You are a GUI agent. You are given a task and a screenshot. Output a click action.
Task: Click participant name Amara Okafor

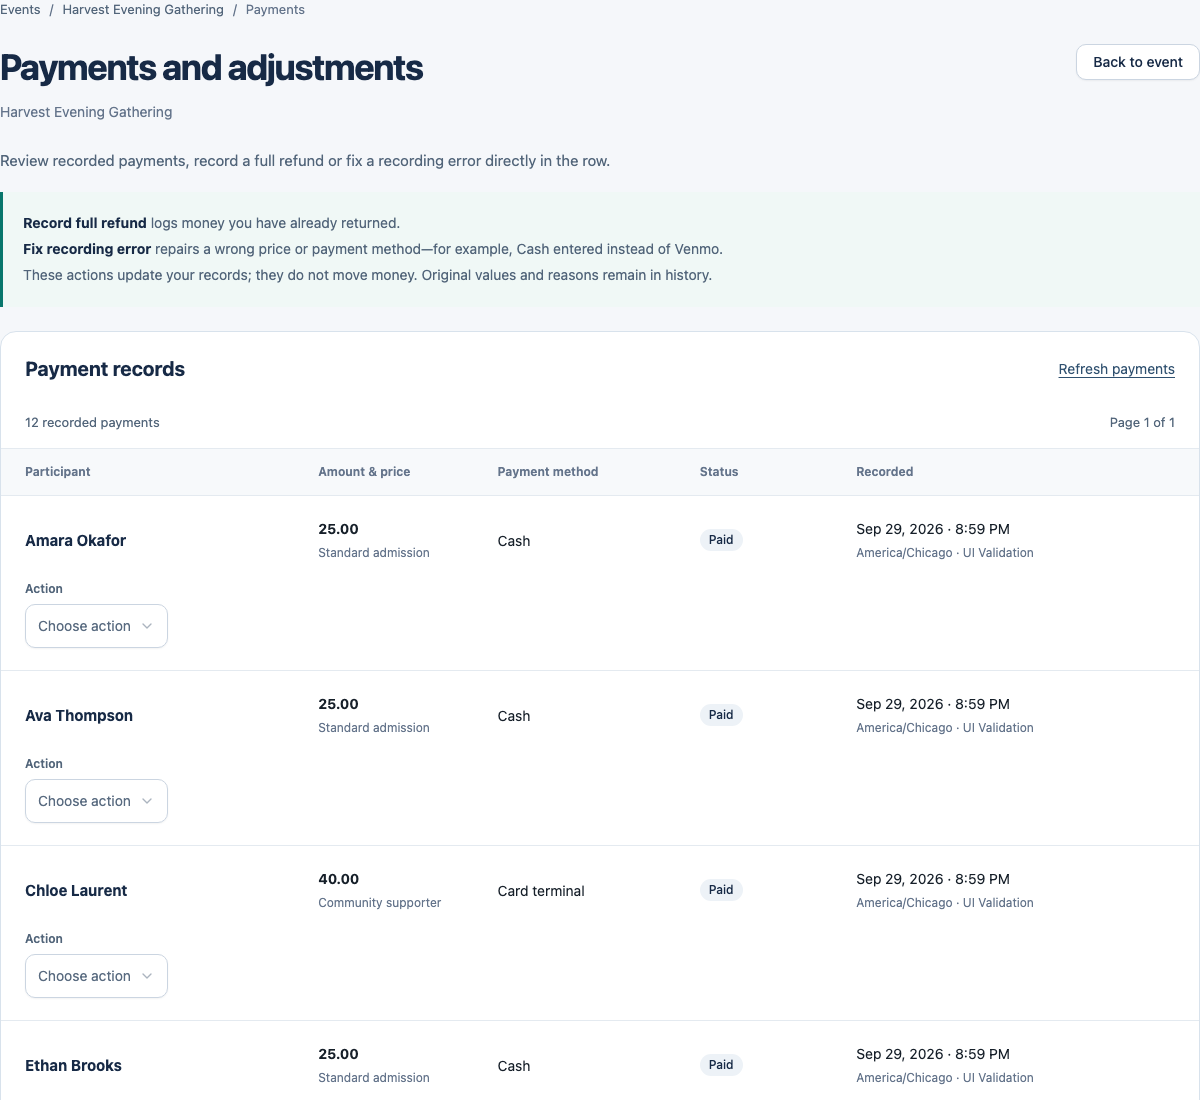pos(76,541)
